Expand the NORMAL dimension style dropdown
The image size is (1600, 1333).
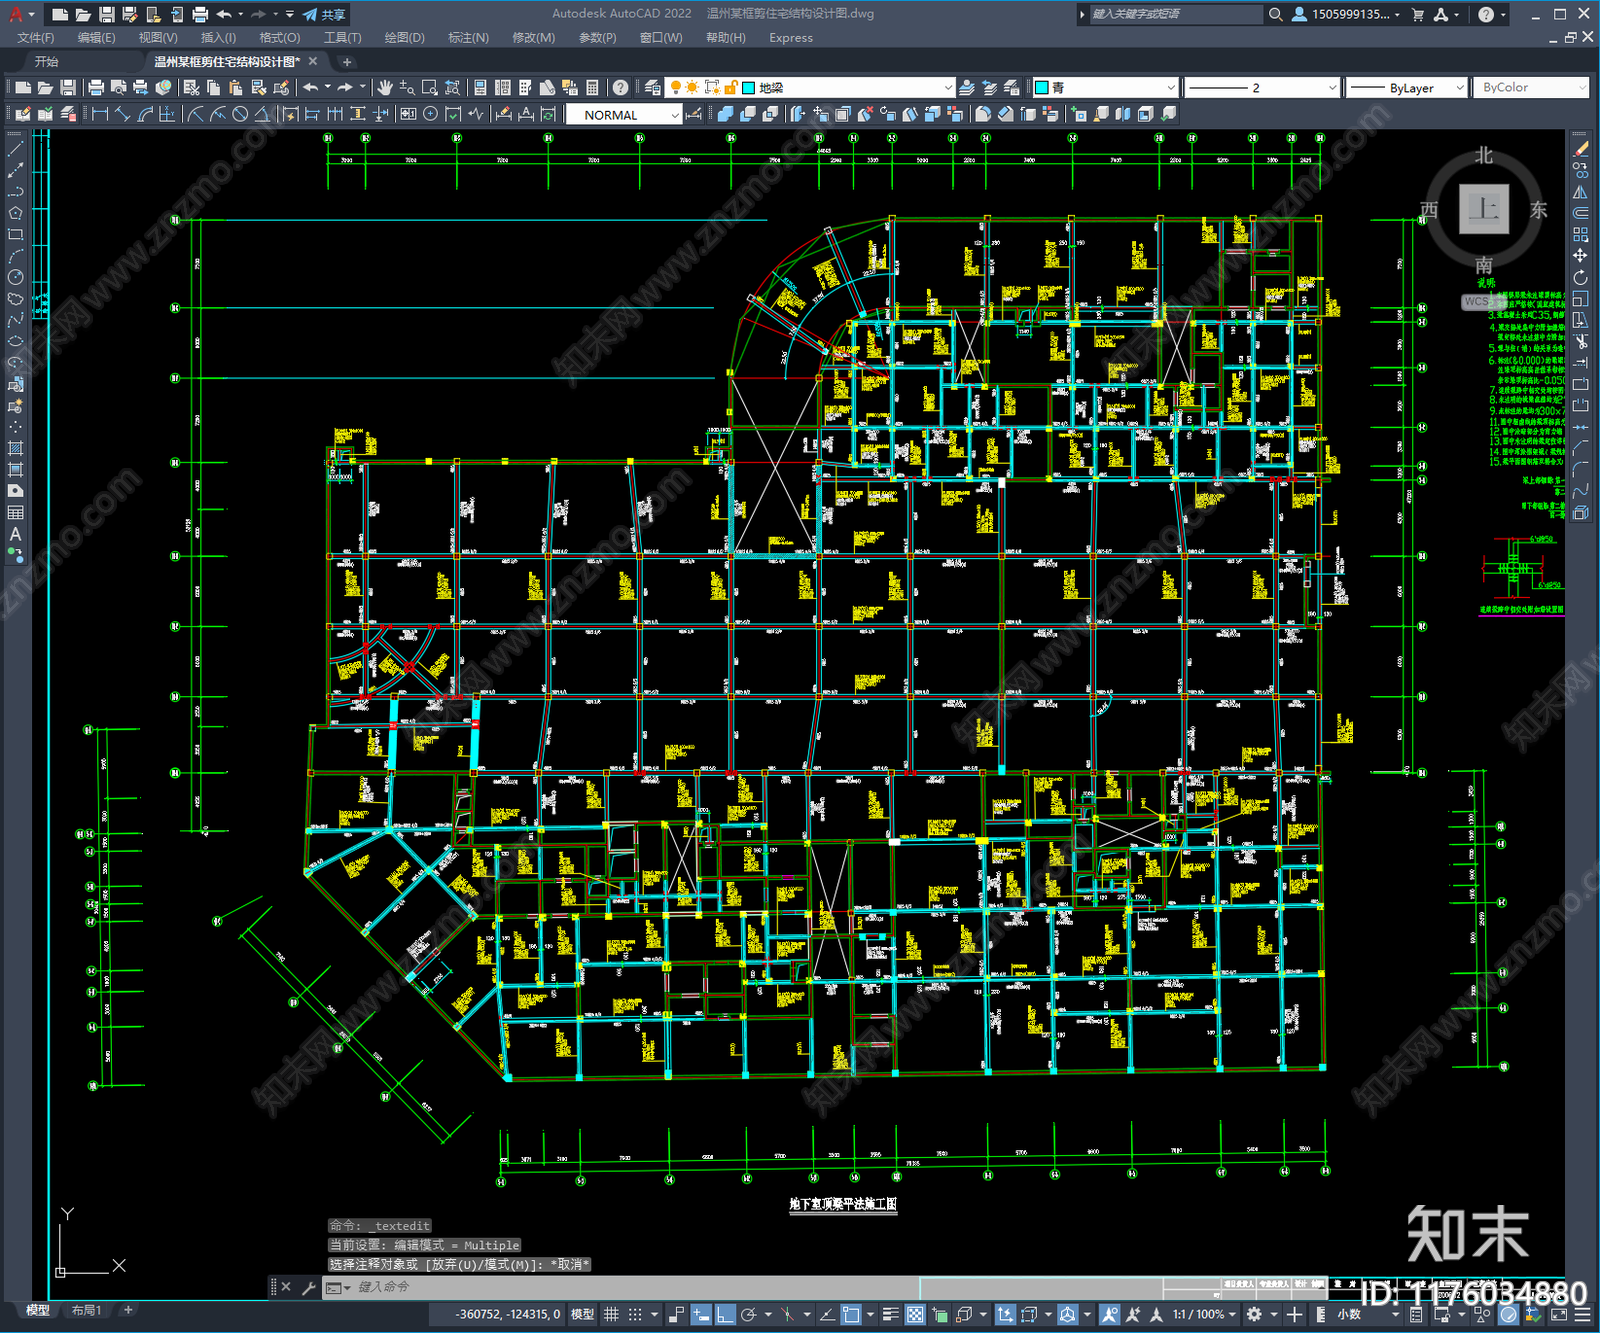(x=623, y=115)
